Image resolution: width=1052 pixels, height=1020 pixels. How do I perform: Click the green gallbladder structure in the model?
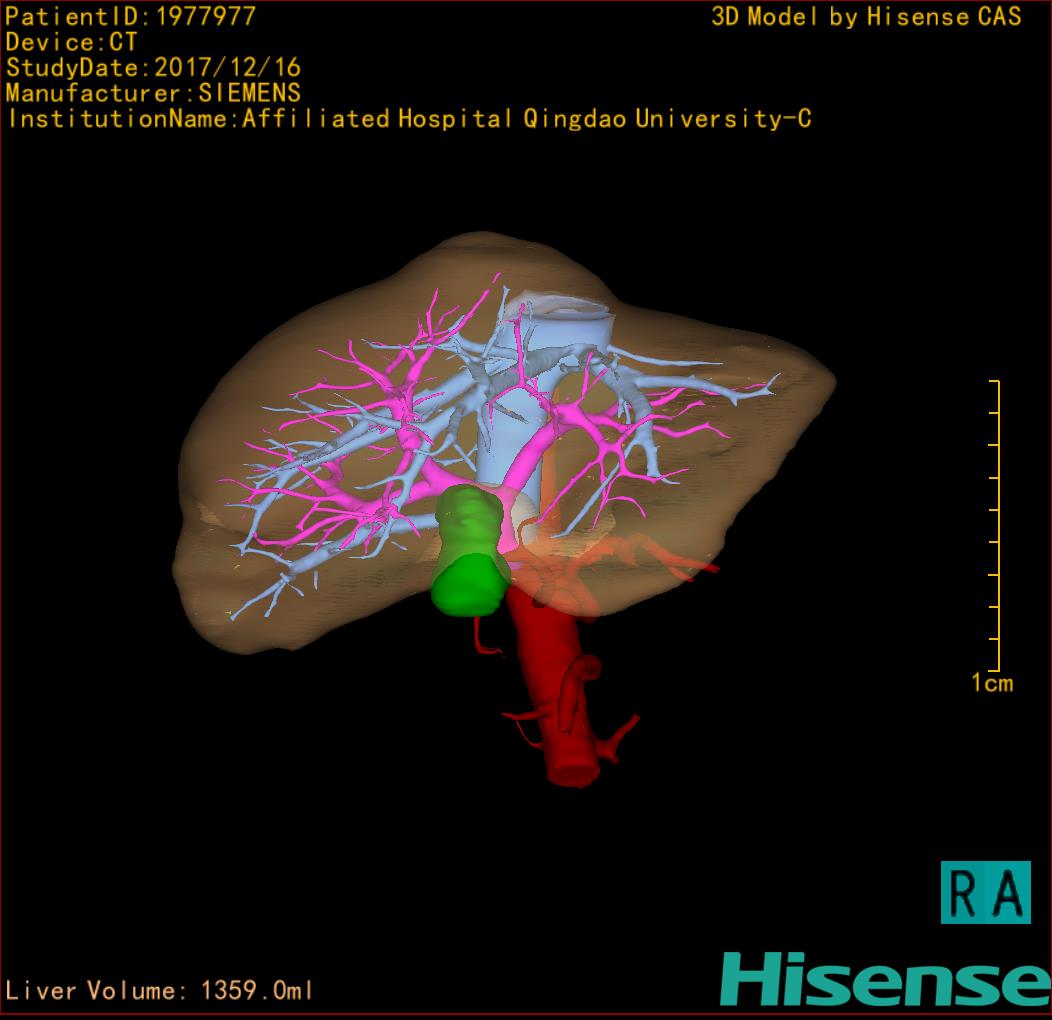[x=470, y=550]
